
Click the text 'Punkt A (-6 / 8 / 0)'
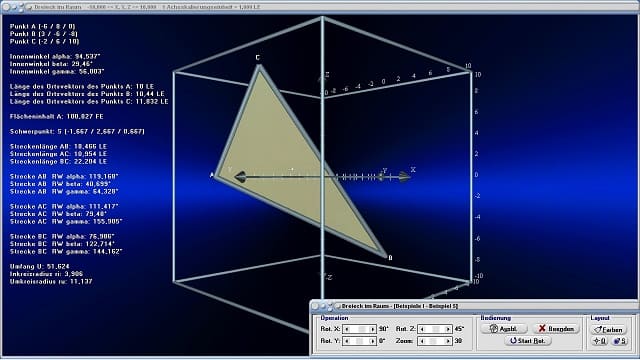click(x=42, y=26)
